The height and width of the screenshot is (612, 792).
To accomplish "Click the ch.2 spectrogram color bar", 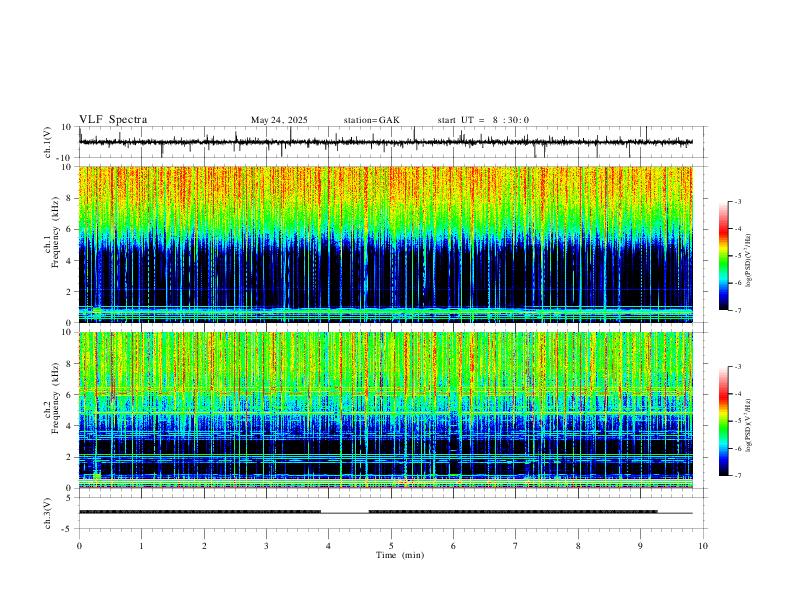I will pos(723,421).
